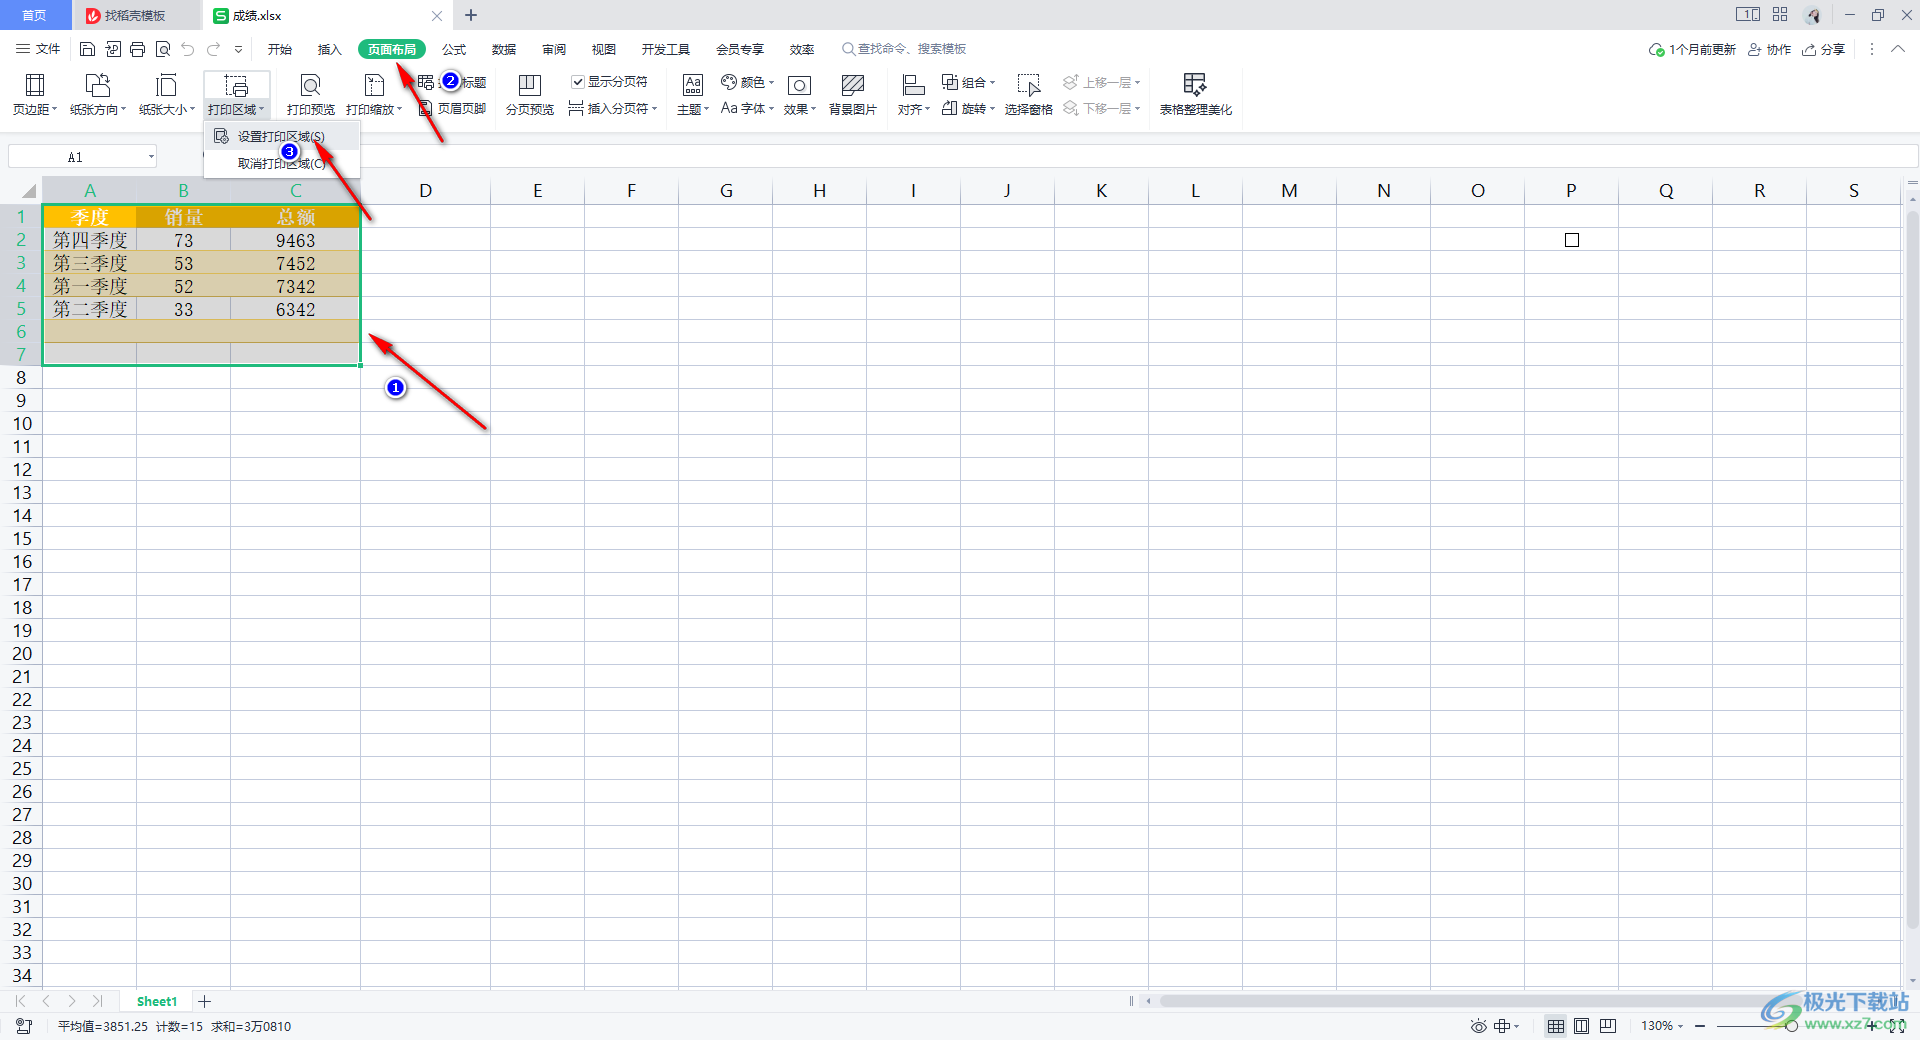Switch to the Formulas (公式) ribbon tab
1920x1040 pixels.
click(454, 49)
